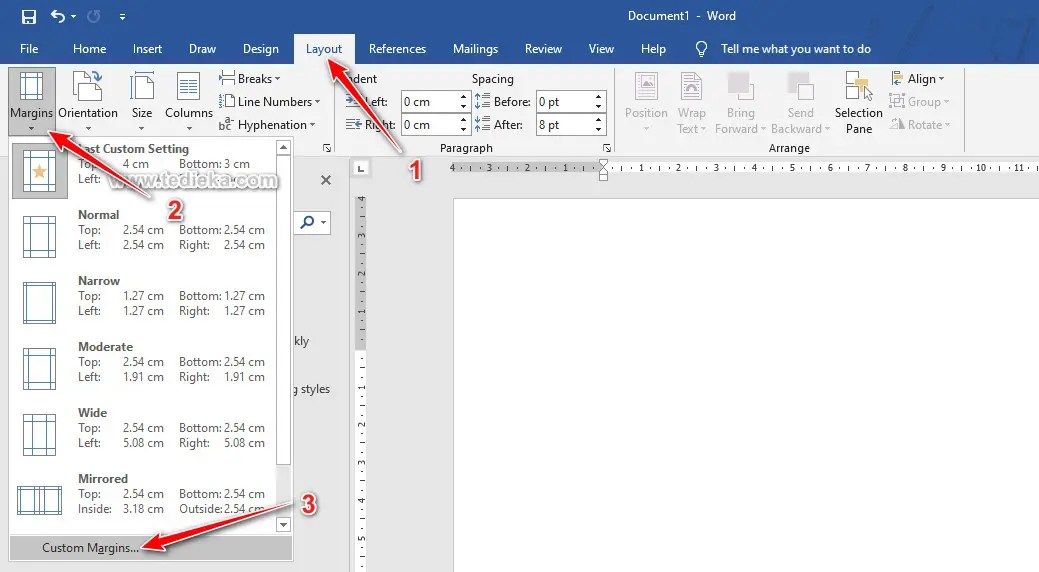Switch to the Insert tab
Image resolution: width=1039 pixels, height=572 pixels.
click(147, 49)
